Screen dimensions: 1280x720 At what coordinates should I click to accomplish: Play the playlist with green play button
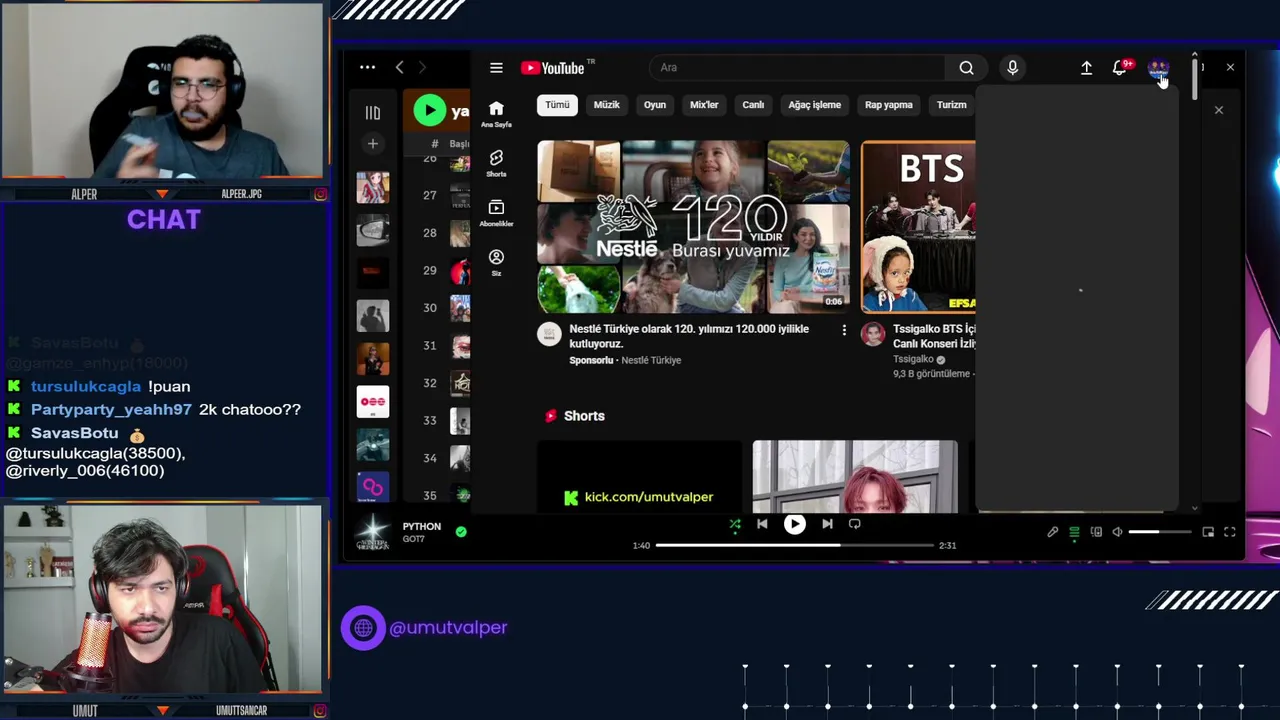click(x=429, y=110)
